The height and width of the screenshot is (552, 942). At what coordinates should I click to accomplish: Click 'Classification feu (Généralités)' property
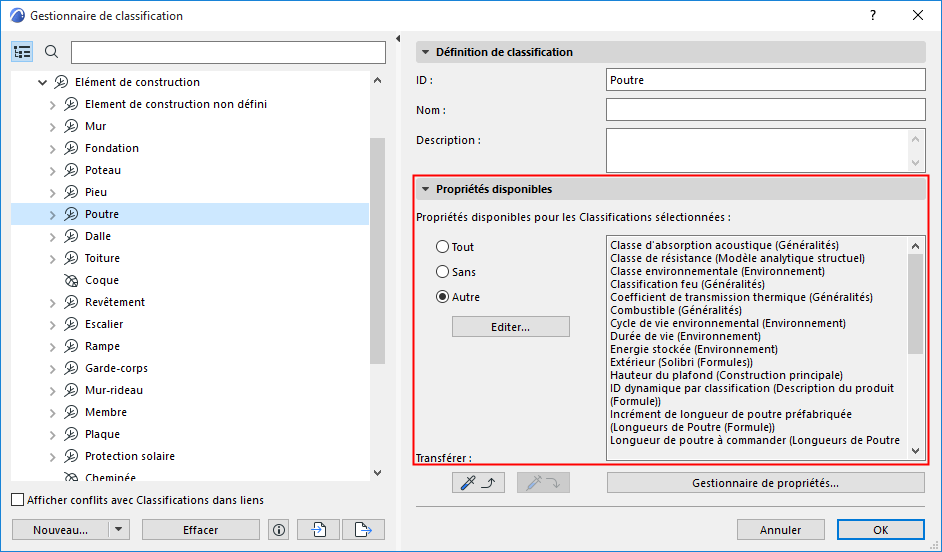pos(687,284)
